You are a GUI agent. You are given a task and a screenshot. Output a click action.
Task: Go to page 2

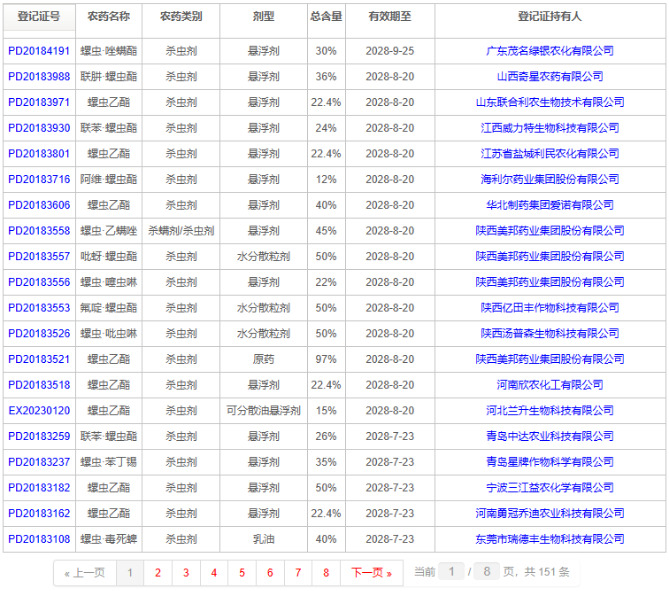click(158, 573)
